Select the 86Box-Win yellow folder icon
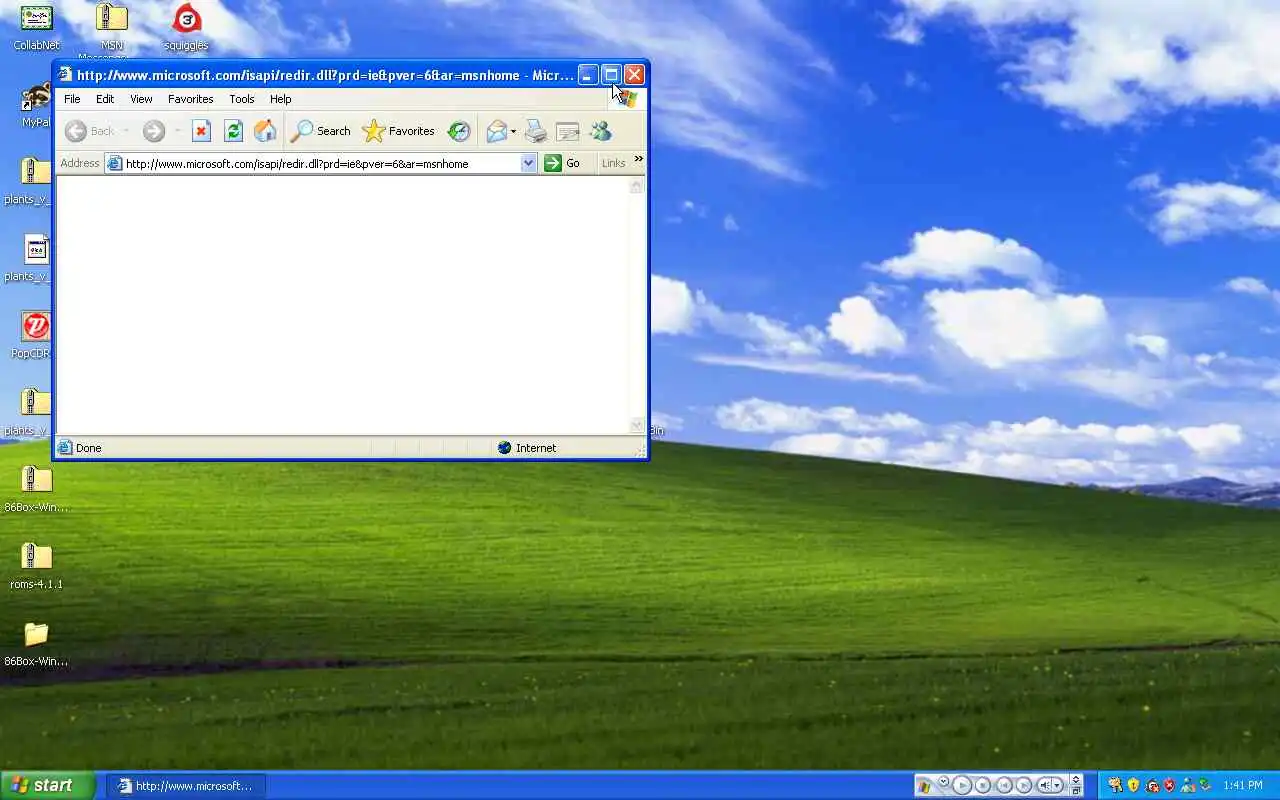Image resolution: width=1280 pixels, height=800 pixels. coord(36,642)
